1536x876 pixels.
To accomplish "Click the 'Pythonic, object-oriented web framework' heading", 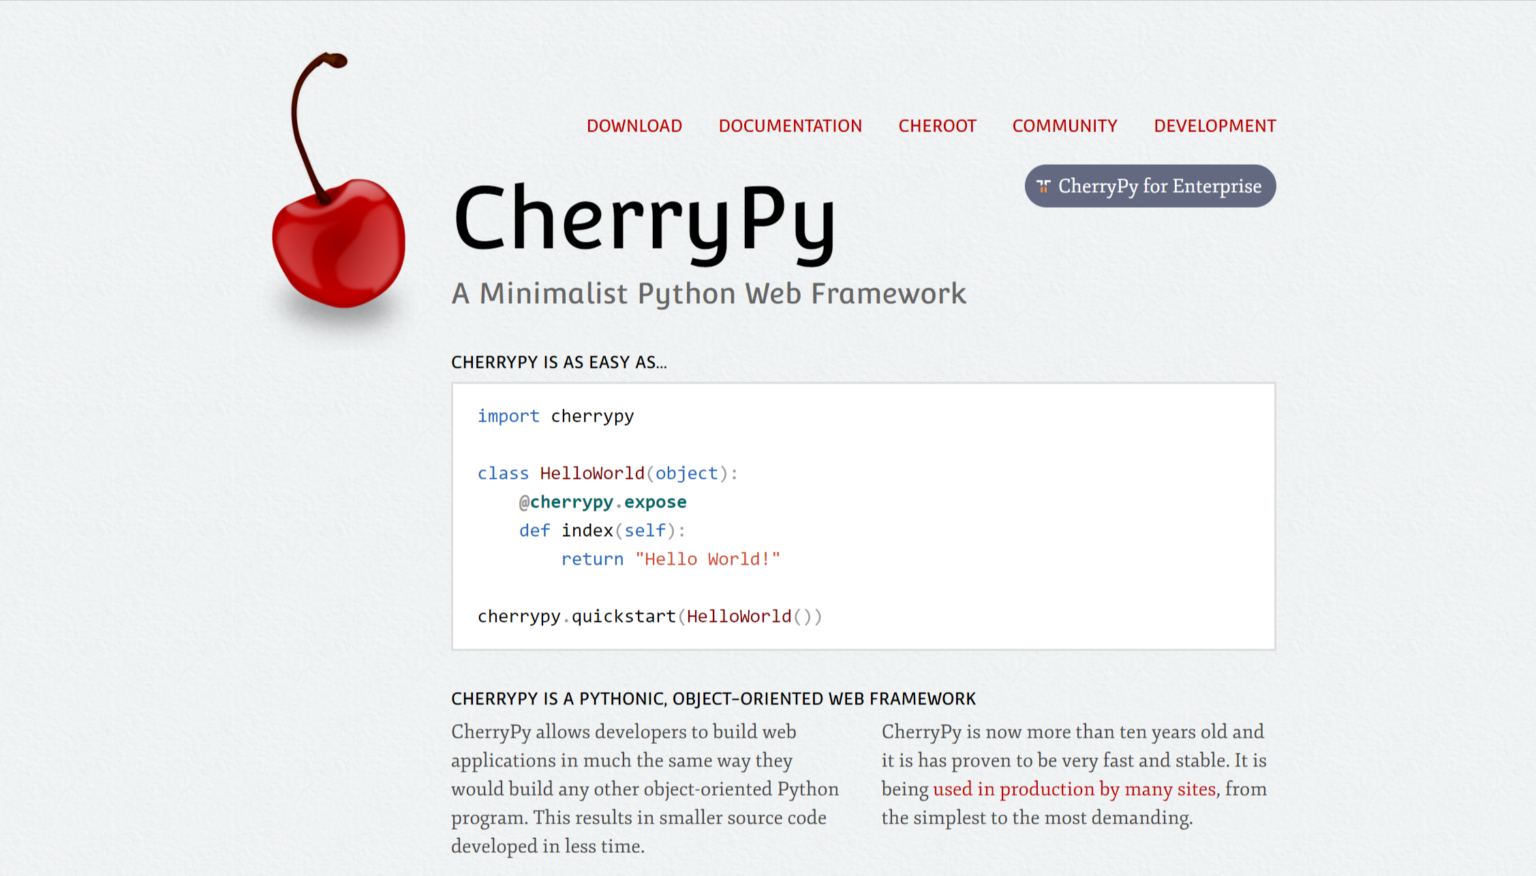I will click(x=713, y=699).
